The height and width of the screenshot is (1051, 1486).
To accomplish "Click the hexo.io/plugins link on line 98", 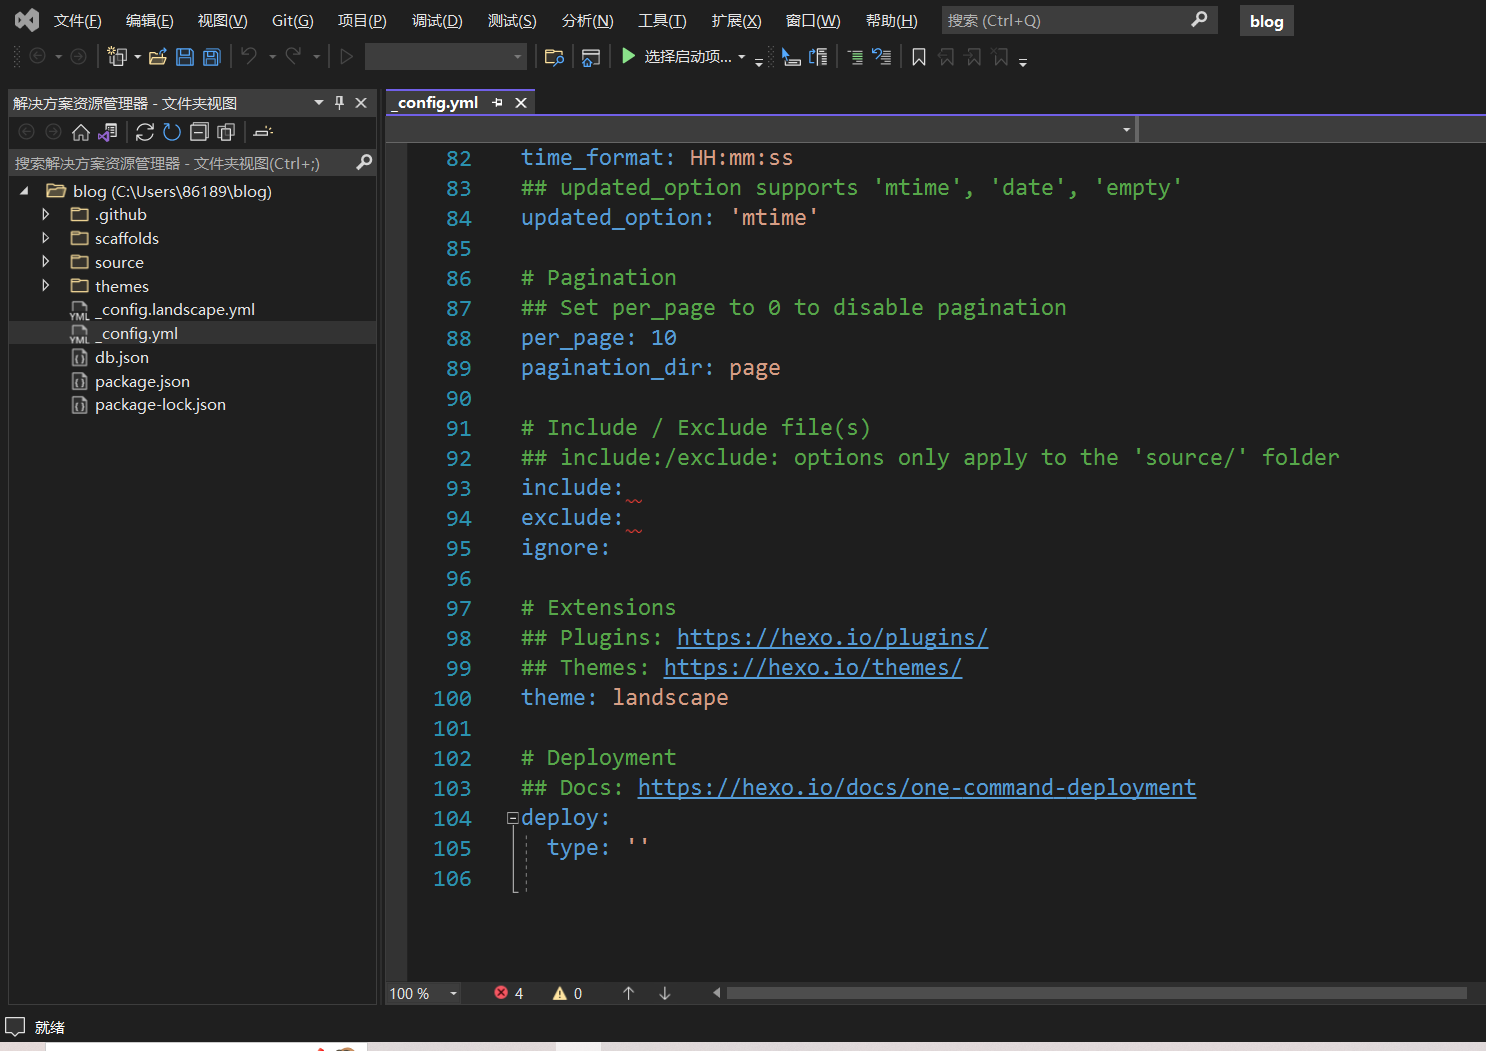I will (831, 638).
